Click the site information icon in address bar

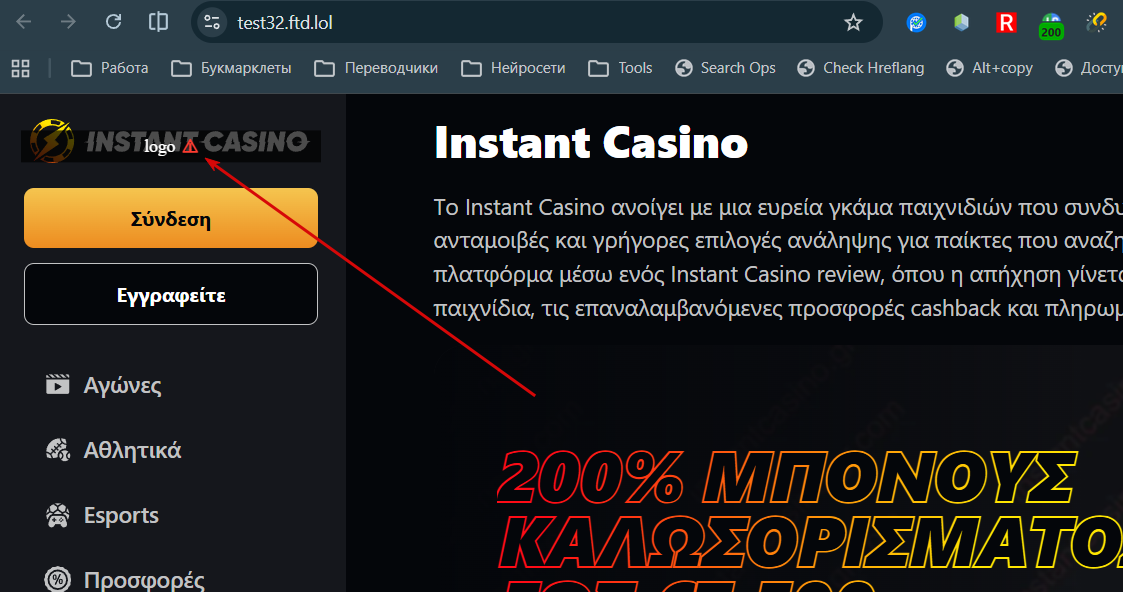pyautogui.click(x=211, y=23)
